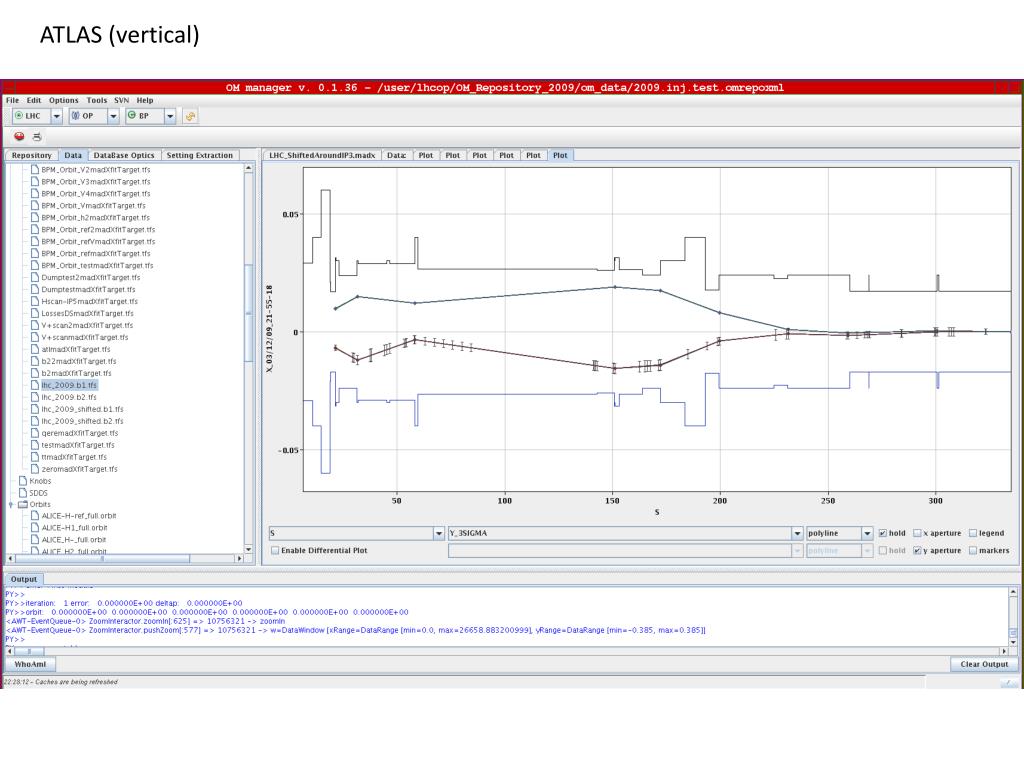This screenshot has width=1024, height=768.
Task: Click file icon of ttmadXfitTarget.tfs
Action: point(35,457)
